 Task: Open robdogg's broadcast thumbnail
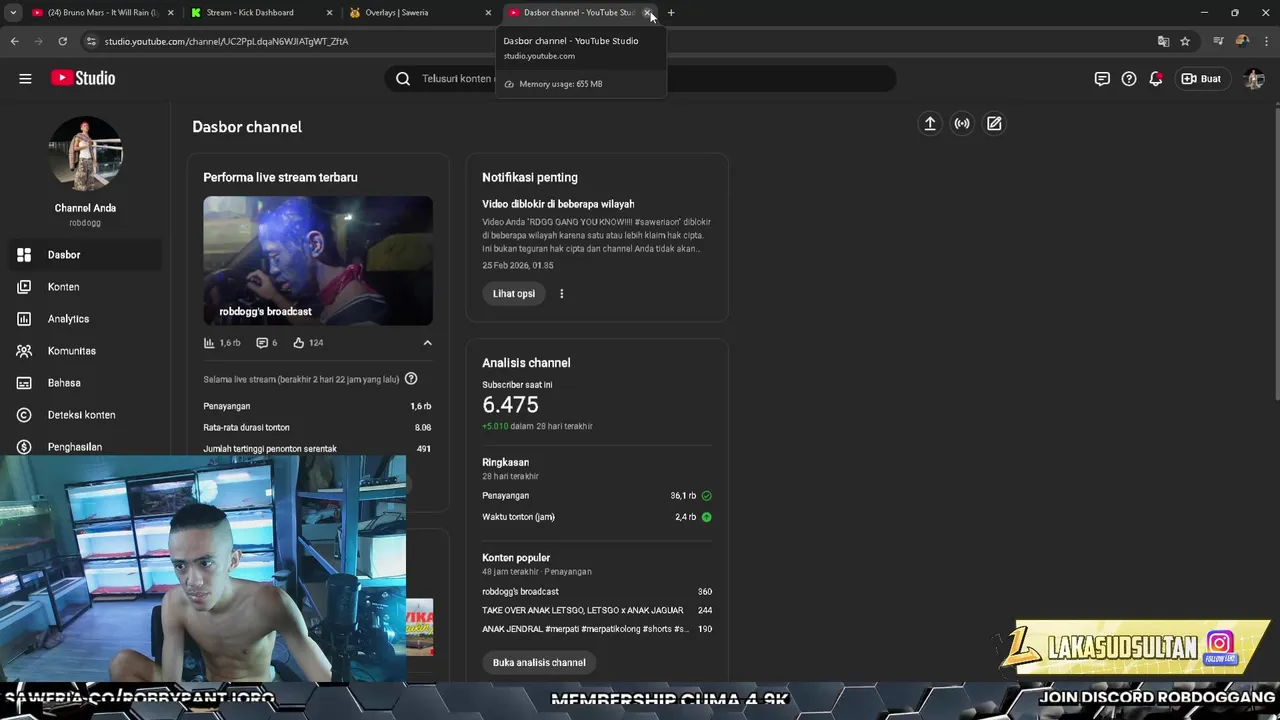(318, 260)
